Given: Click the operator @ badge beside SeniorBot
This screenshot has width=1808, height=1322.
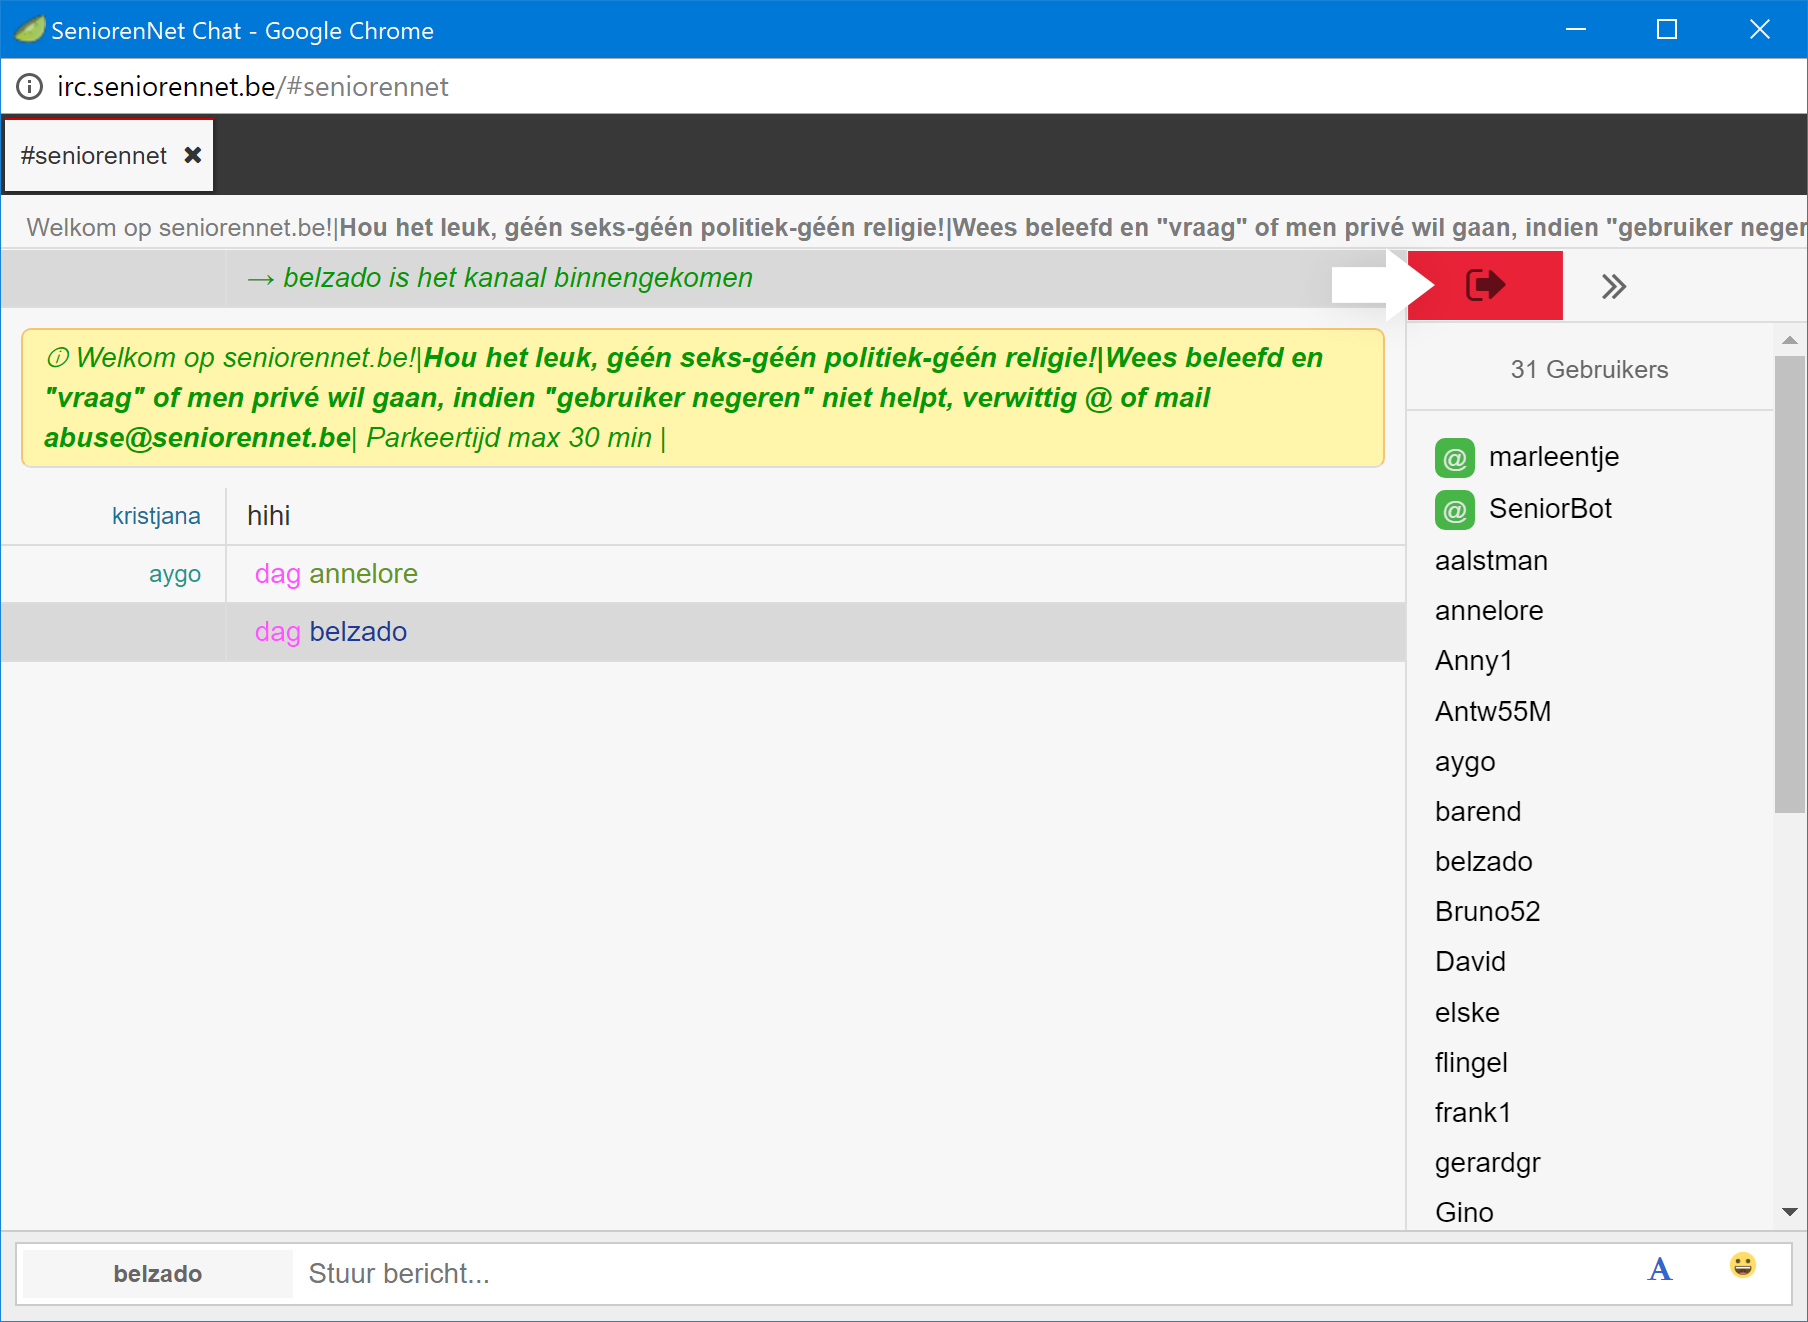Looking at the screenshot, I should pos(1454,510).
